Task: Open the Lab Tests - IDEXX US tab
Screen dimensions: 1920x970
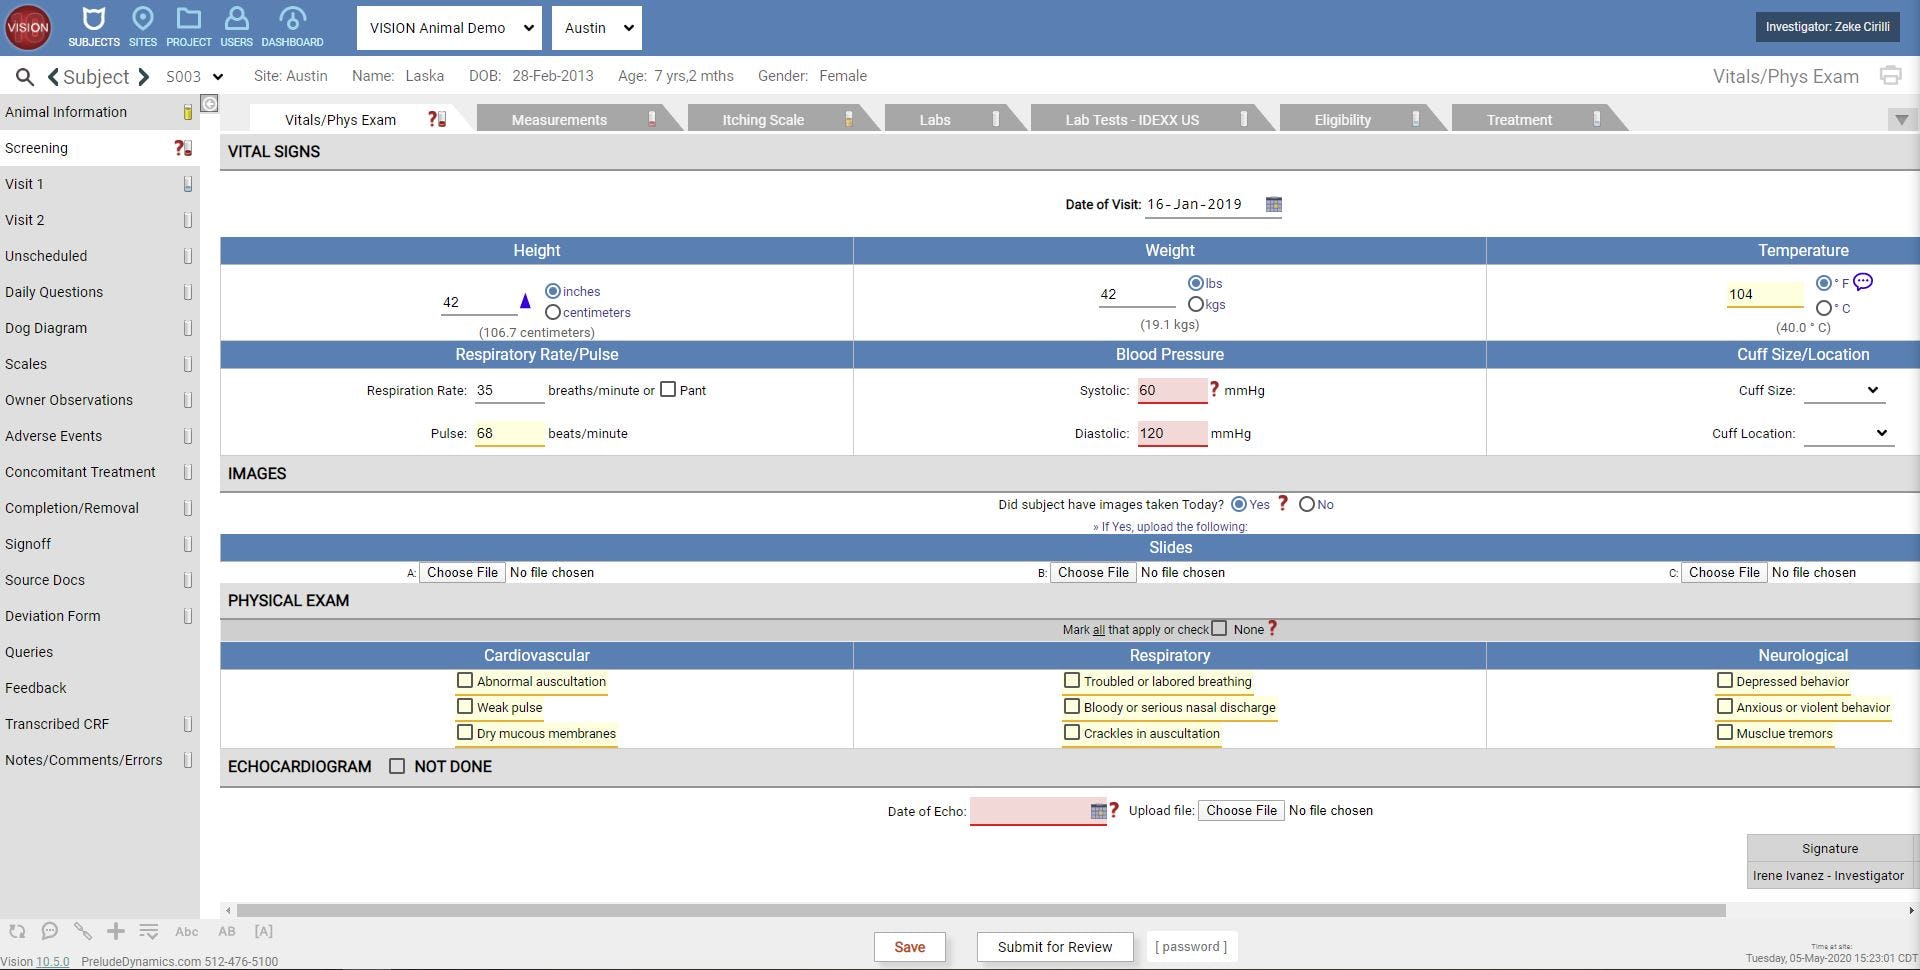Action: 1130,119
